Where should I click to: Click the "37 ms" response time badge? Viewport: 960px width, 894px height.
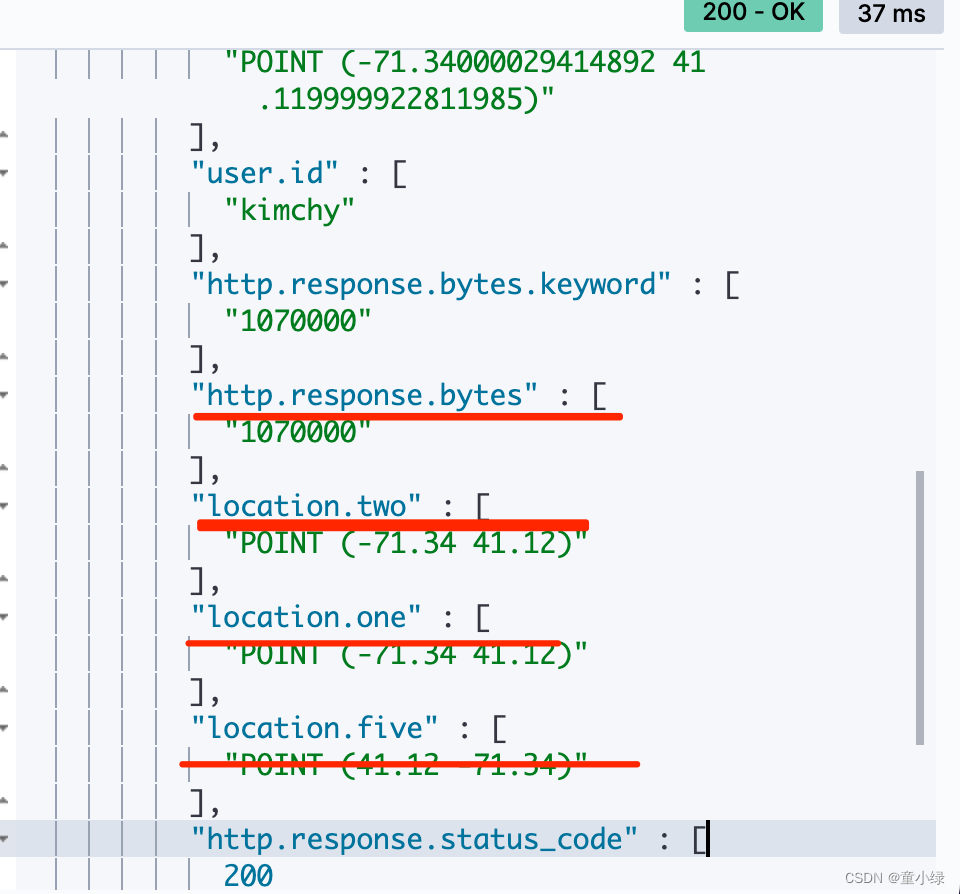pyautogui.click(x=890, y=13)
